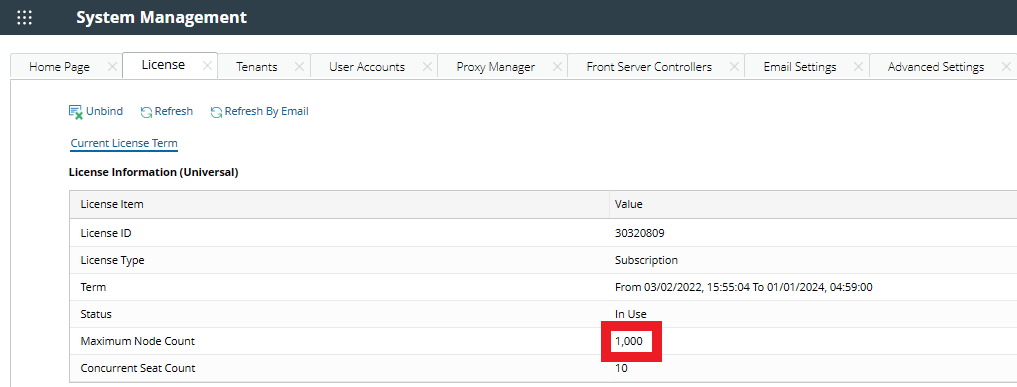This screenshot has height=387, width=1017.
Task: Click the seat count value 10
Action: 621,368
